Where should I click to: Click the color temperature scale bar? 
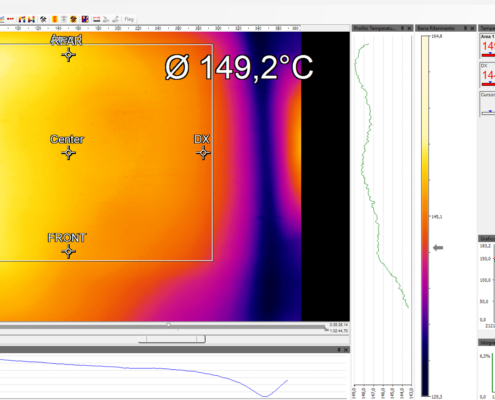click(425, 216)
